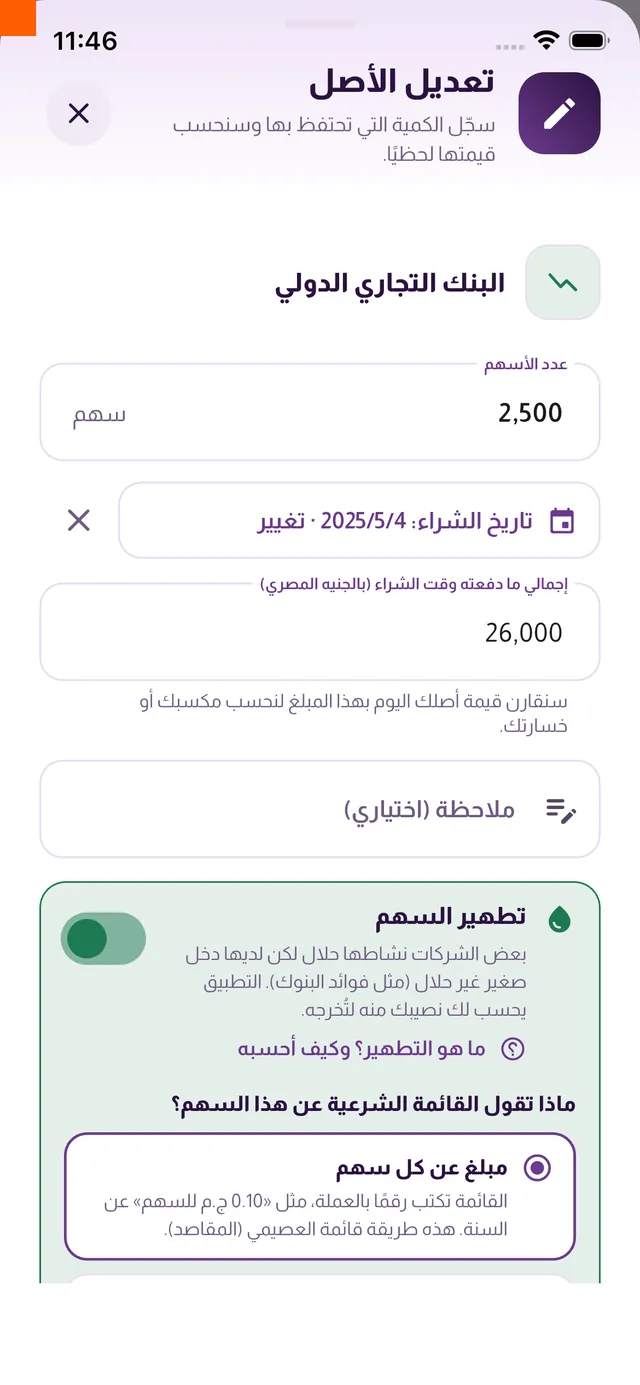640x1385 pixels.
Task: Tap the note pencil-lines icon
Action: (561, 809)
